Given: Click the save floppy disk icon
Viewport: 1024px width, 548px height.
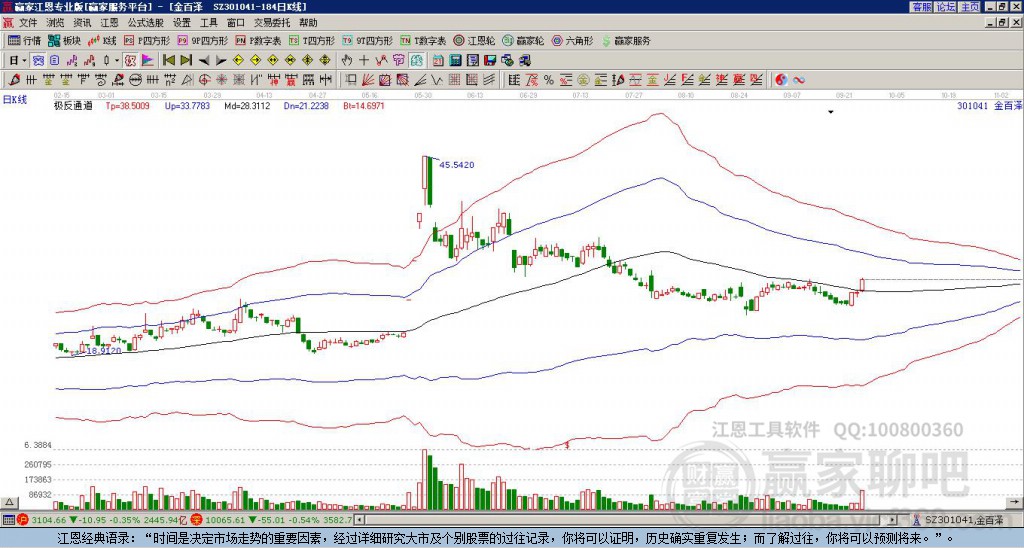Looking at the screenshot, I should pyautogui.click(x=490, y=61).
